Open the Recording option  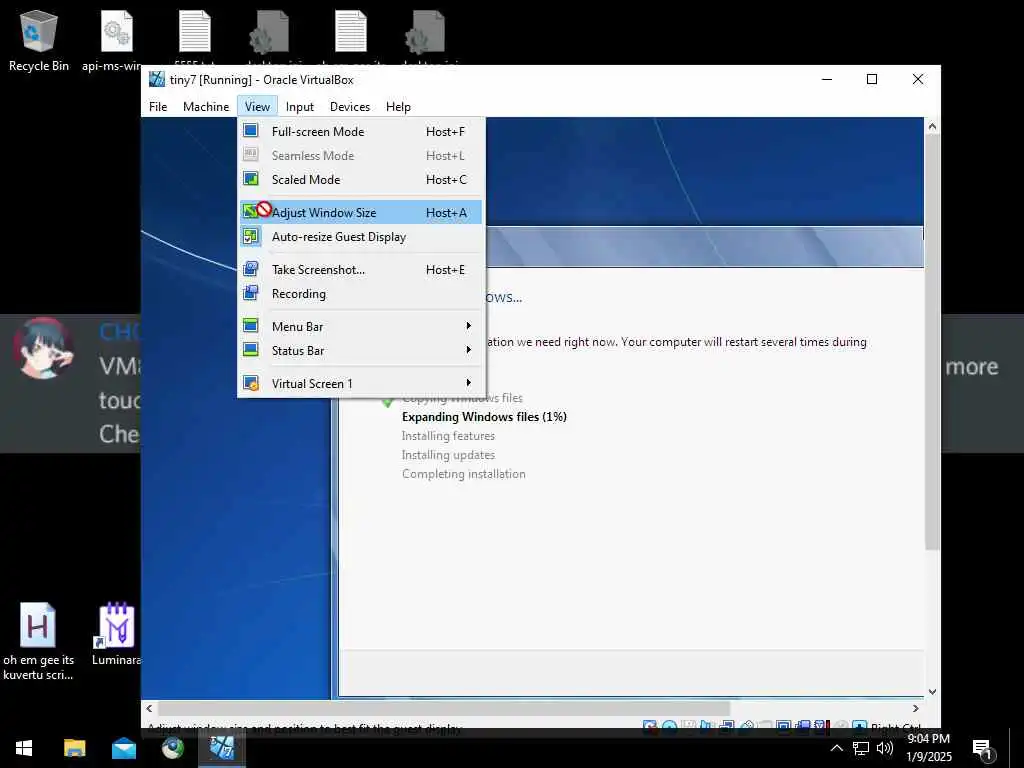[x=360, y=294]
